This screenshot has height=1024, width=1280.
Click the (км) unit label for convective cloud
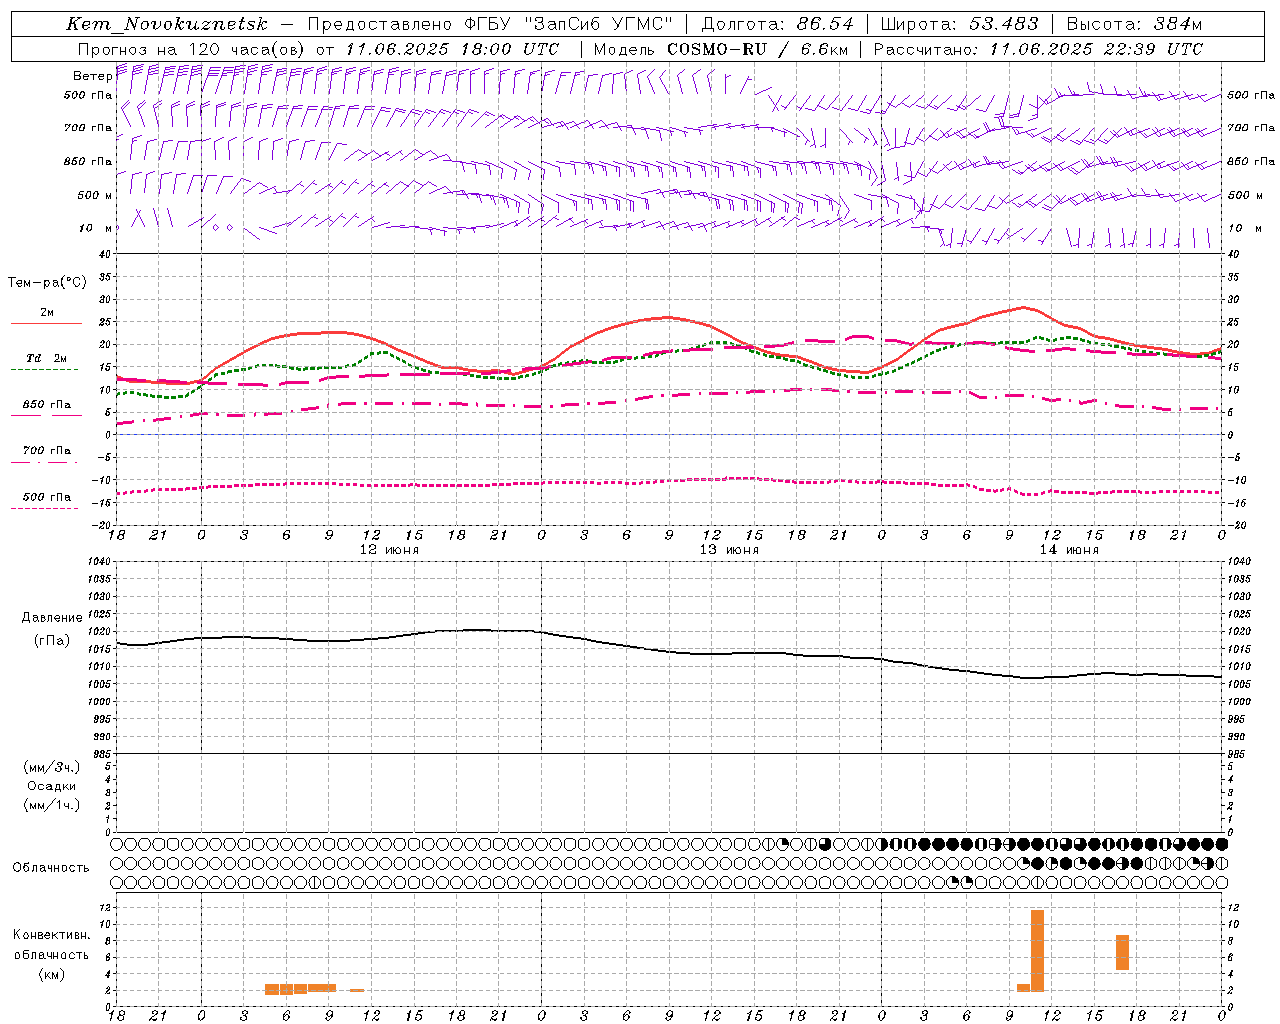pyautogui.click(x=52, y=974)
